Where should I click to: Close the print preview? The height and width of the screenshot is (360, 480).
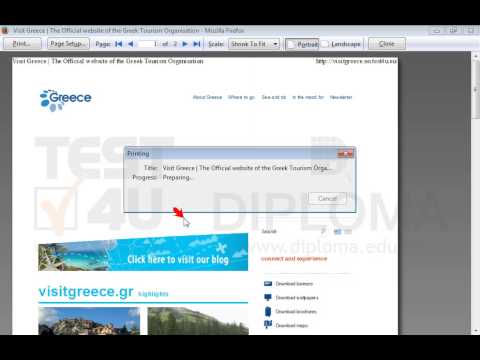(x=387, y=44)
